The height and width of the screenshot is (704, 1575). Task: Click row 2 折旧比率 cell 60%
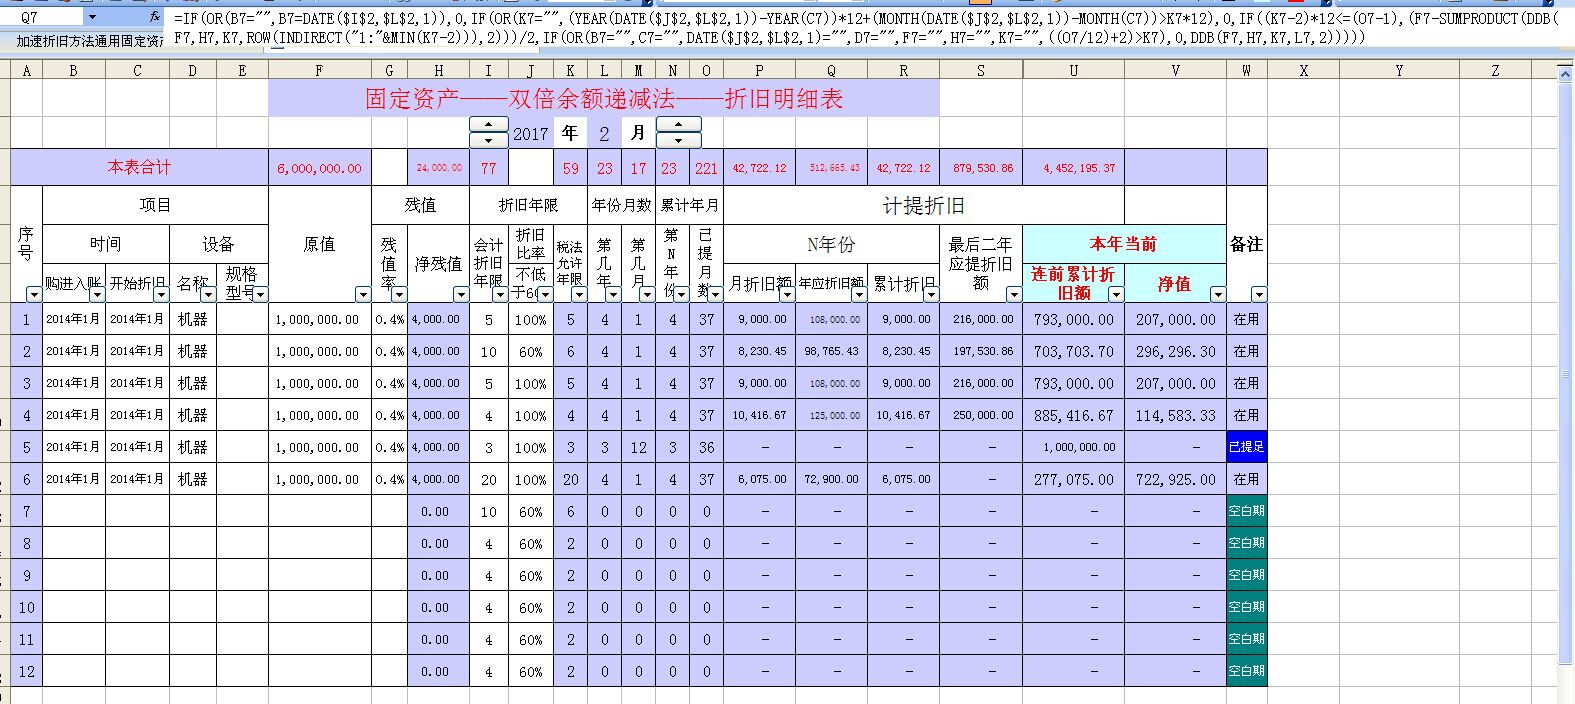click(530, 352)
